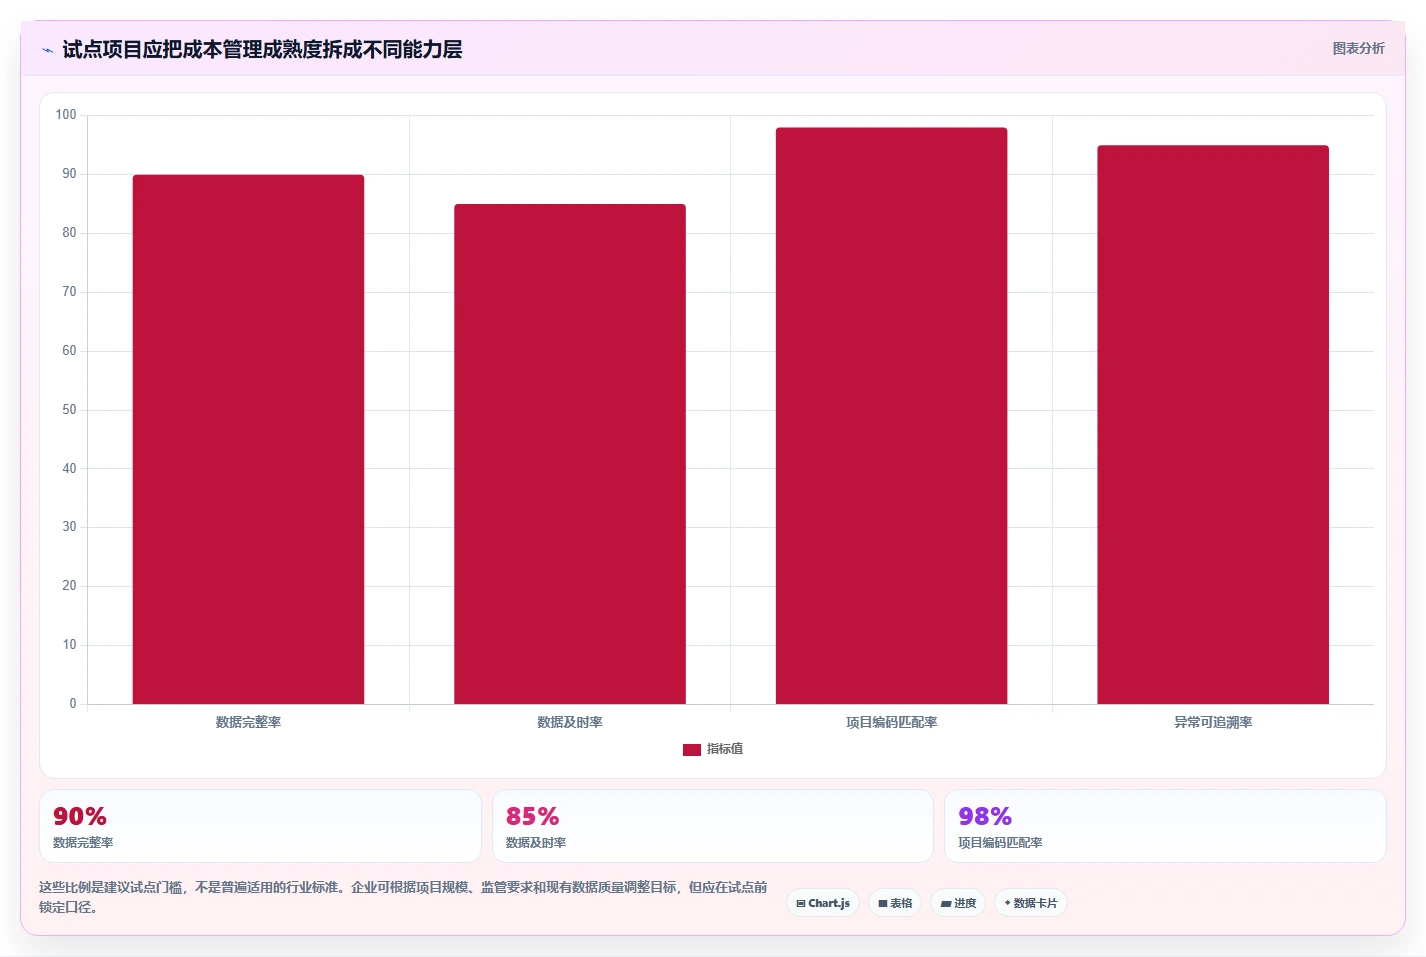Click the 数据卡片 tag pill
The height and width of the screenshot is (957, 1426).
[x=1031, y=903]
